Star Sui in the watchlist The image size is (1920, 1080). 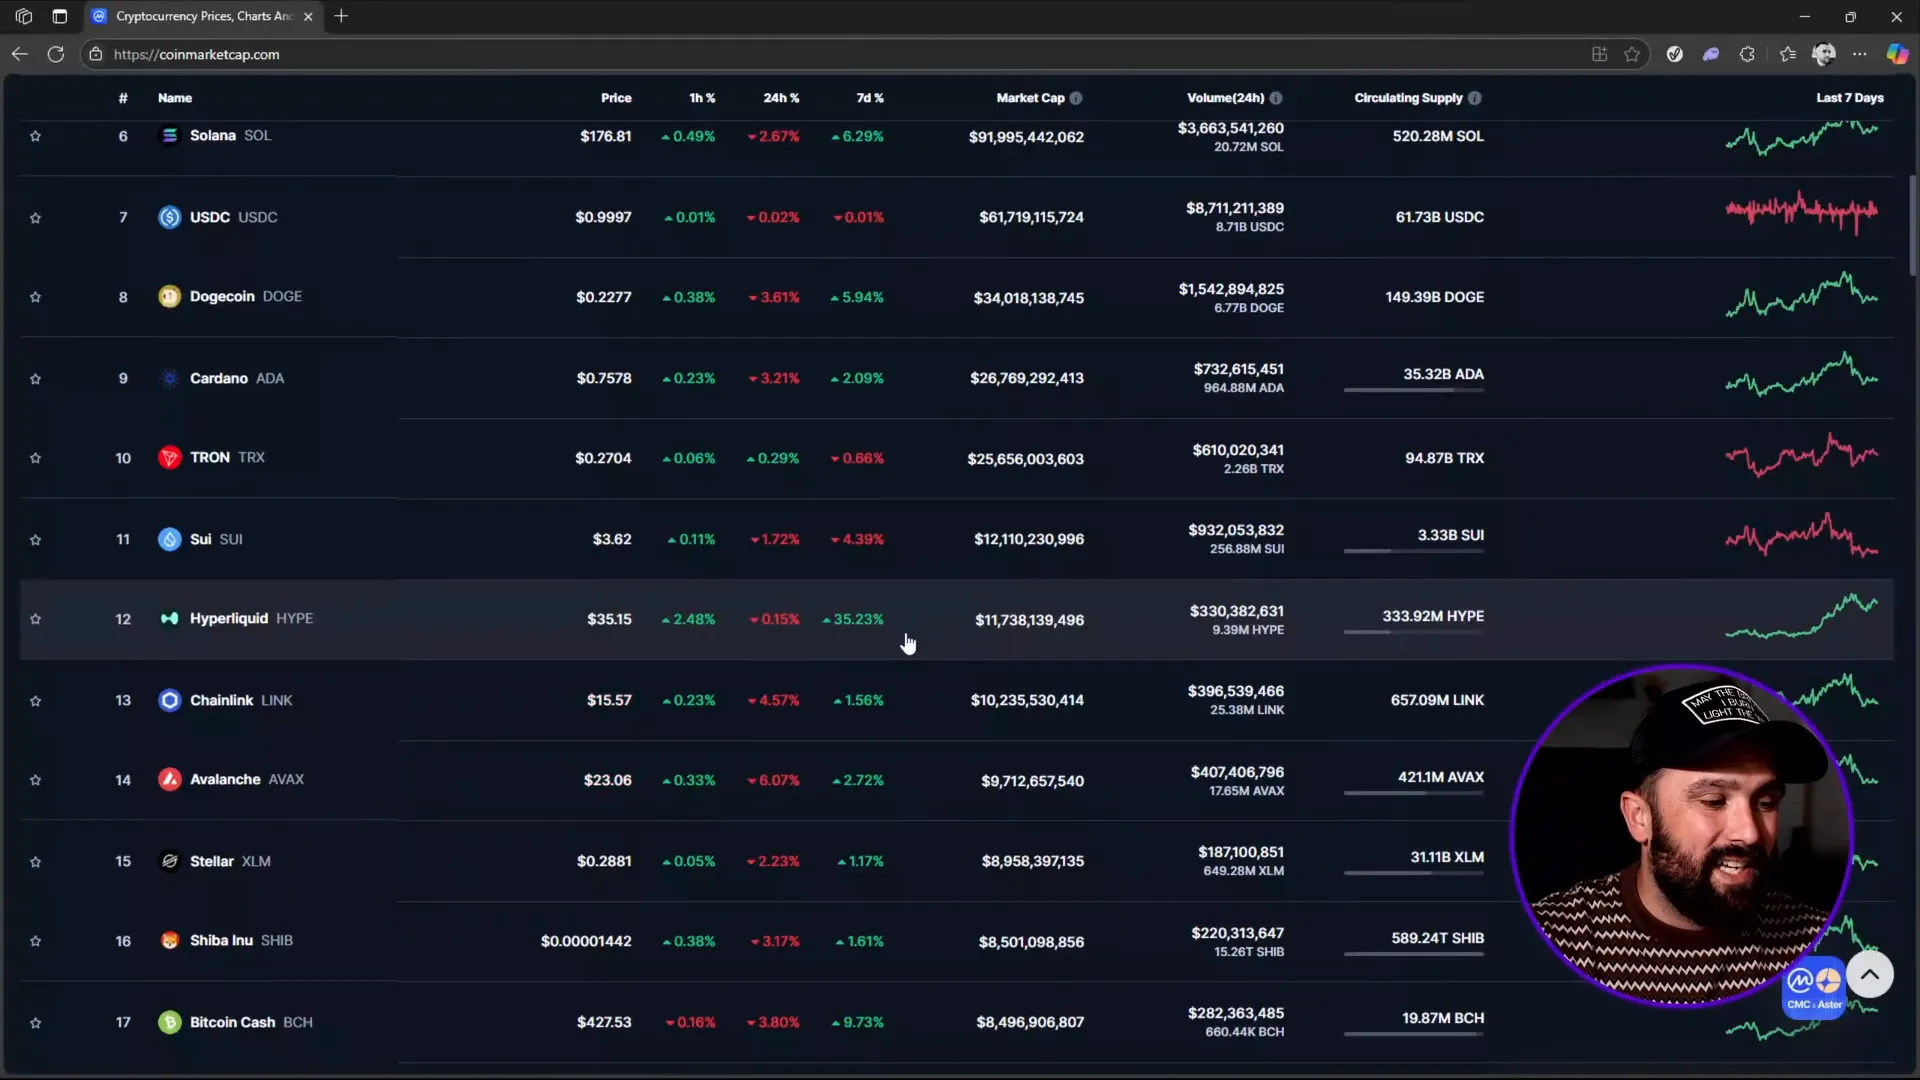(35, 540)
